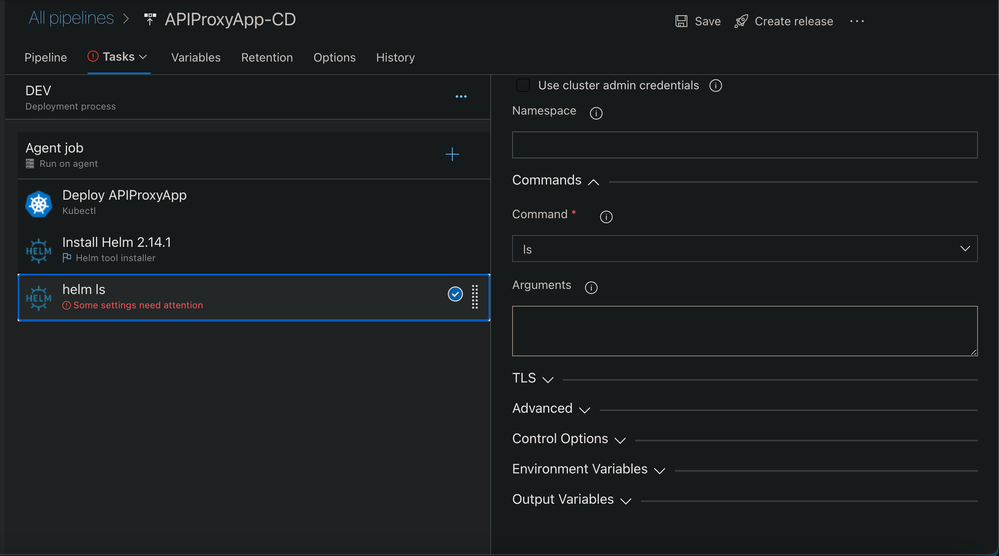Click error icon by Some settings need attention

coord(66,306)
